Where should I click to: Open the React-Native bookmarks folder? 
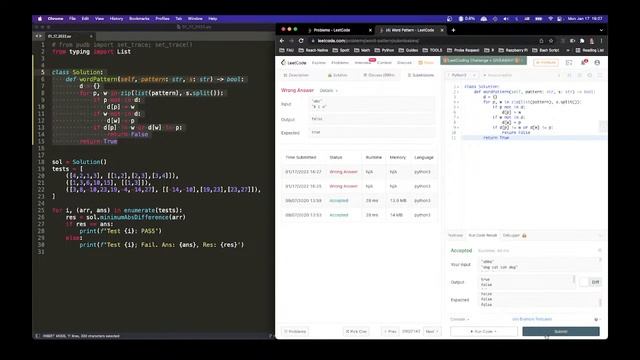click(x=313, y=50)
